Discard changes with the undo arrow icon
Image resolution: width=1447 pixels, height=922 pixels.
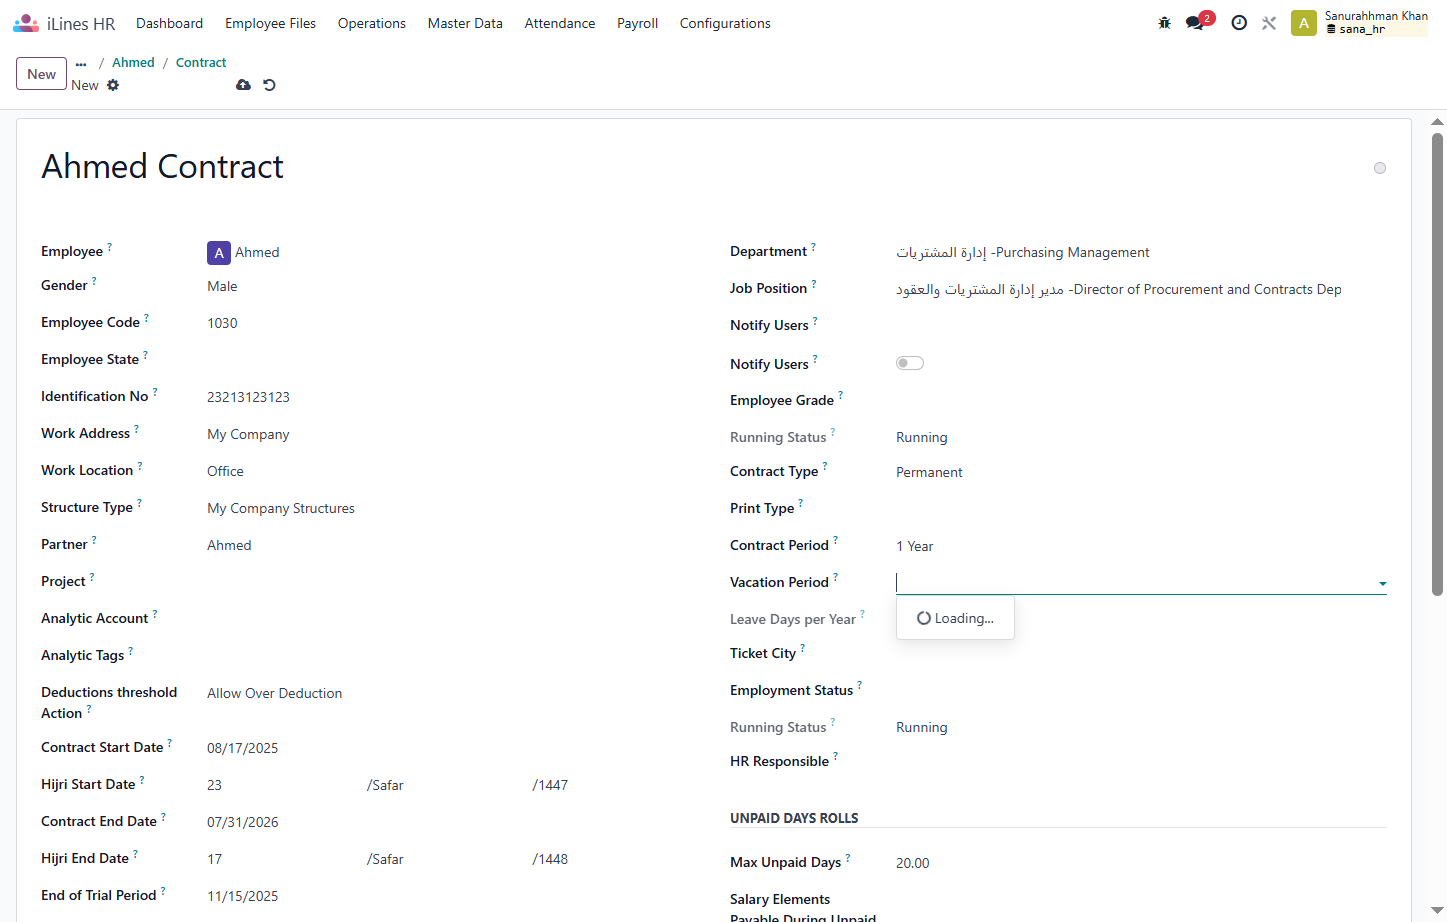click(269, 85)
